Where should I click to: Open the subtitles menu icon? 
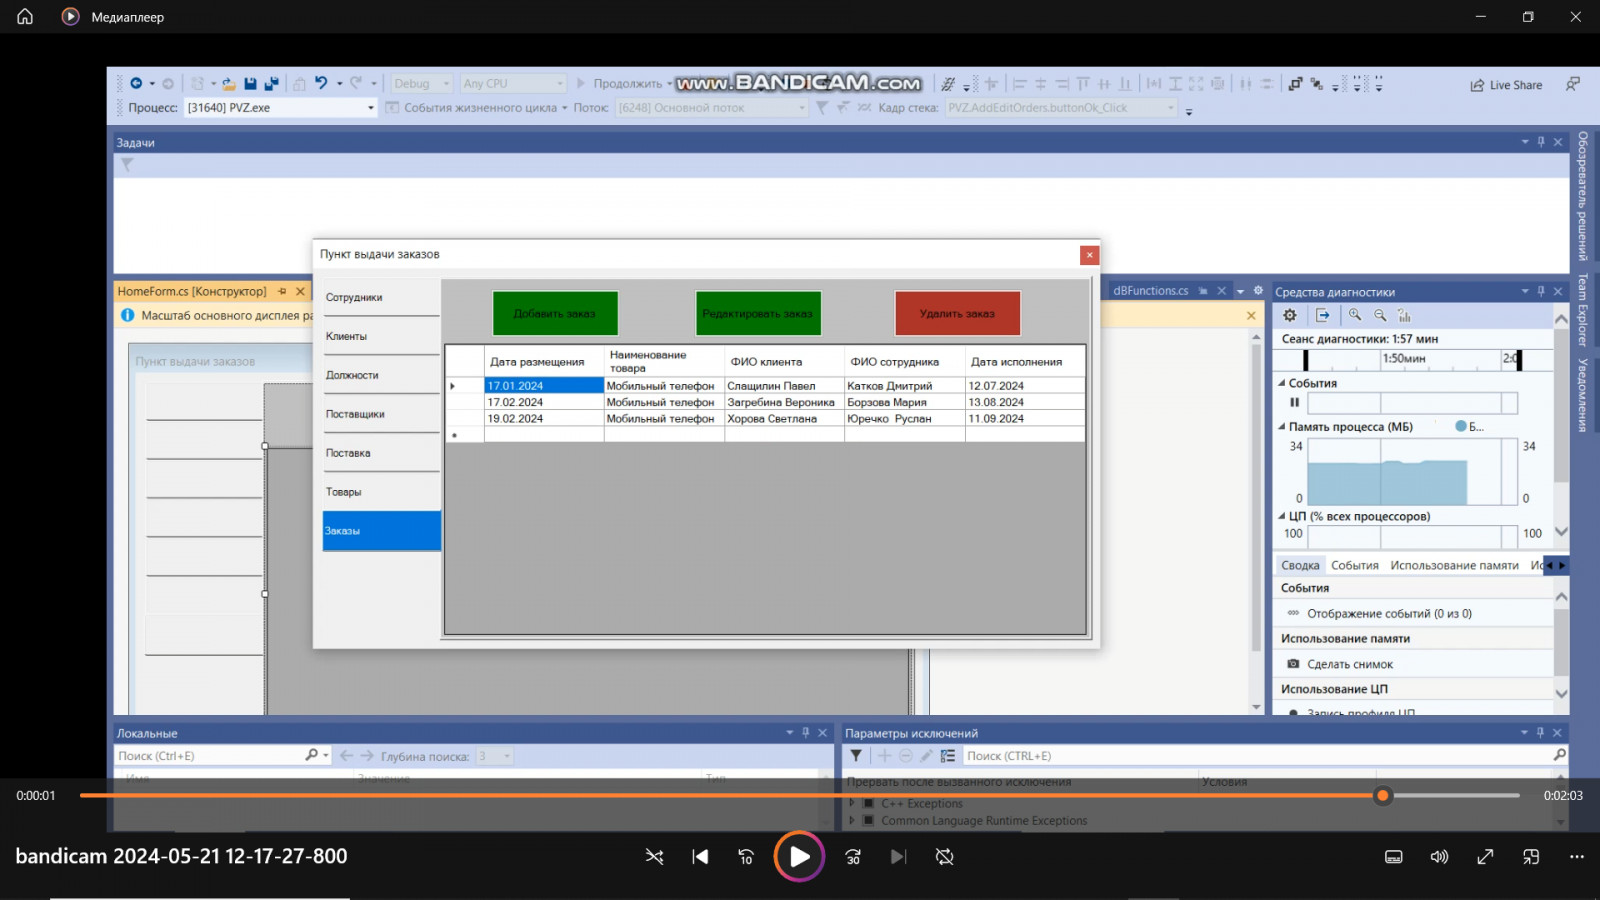[x=1393, y=857]
